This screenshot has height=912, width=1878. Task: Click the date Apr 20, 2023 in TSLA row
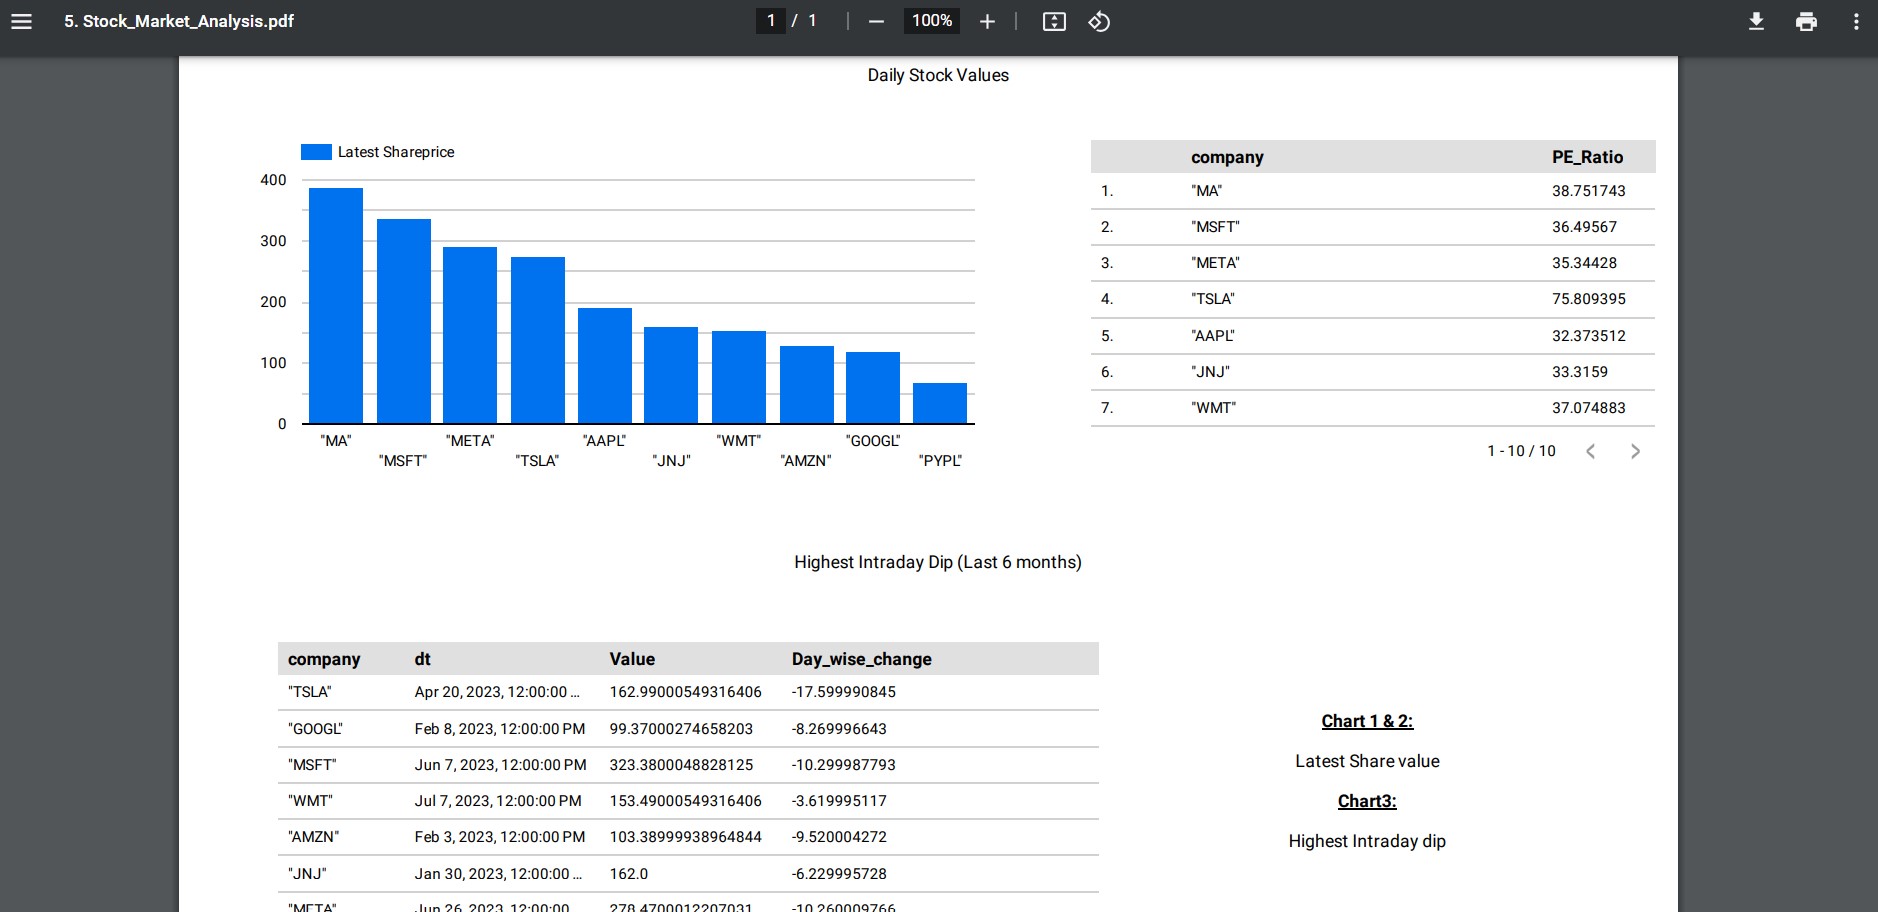click(497, 692)
